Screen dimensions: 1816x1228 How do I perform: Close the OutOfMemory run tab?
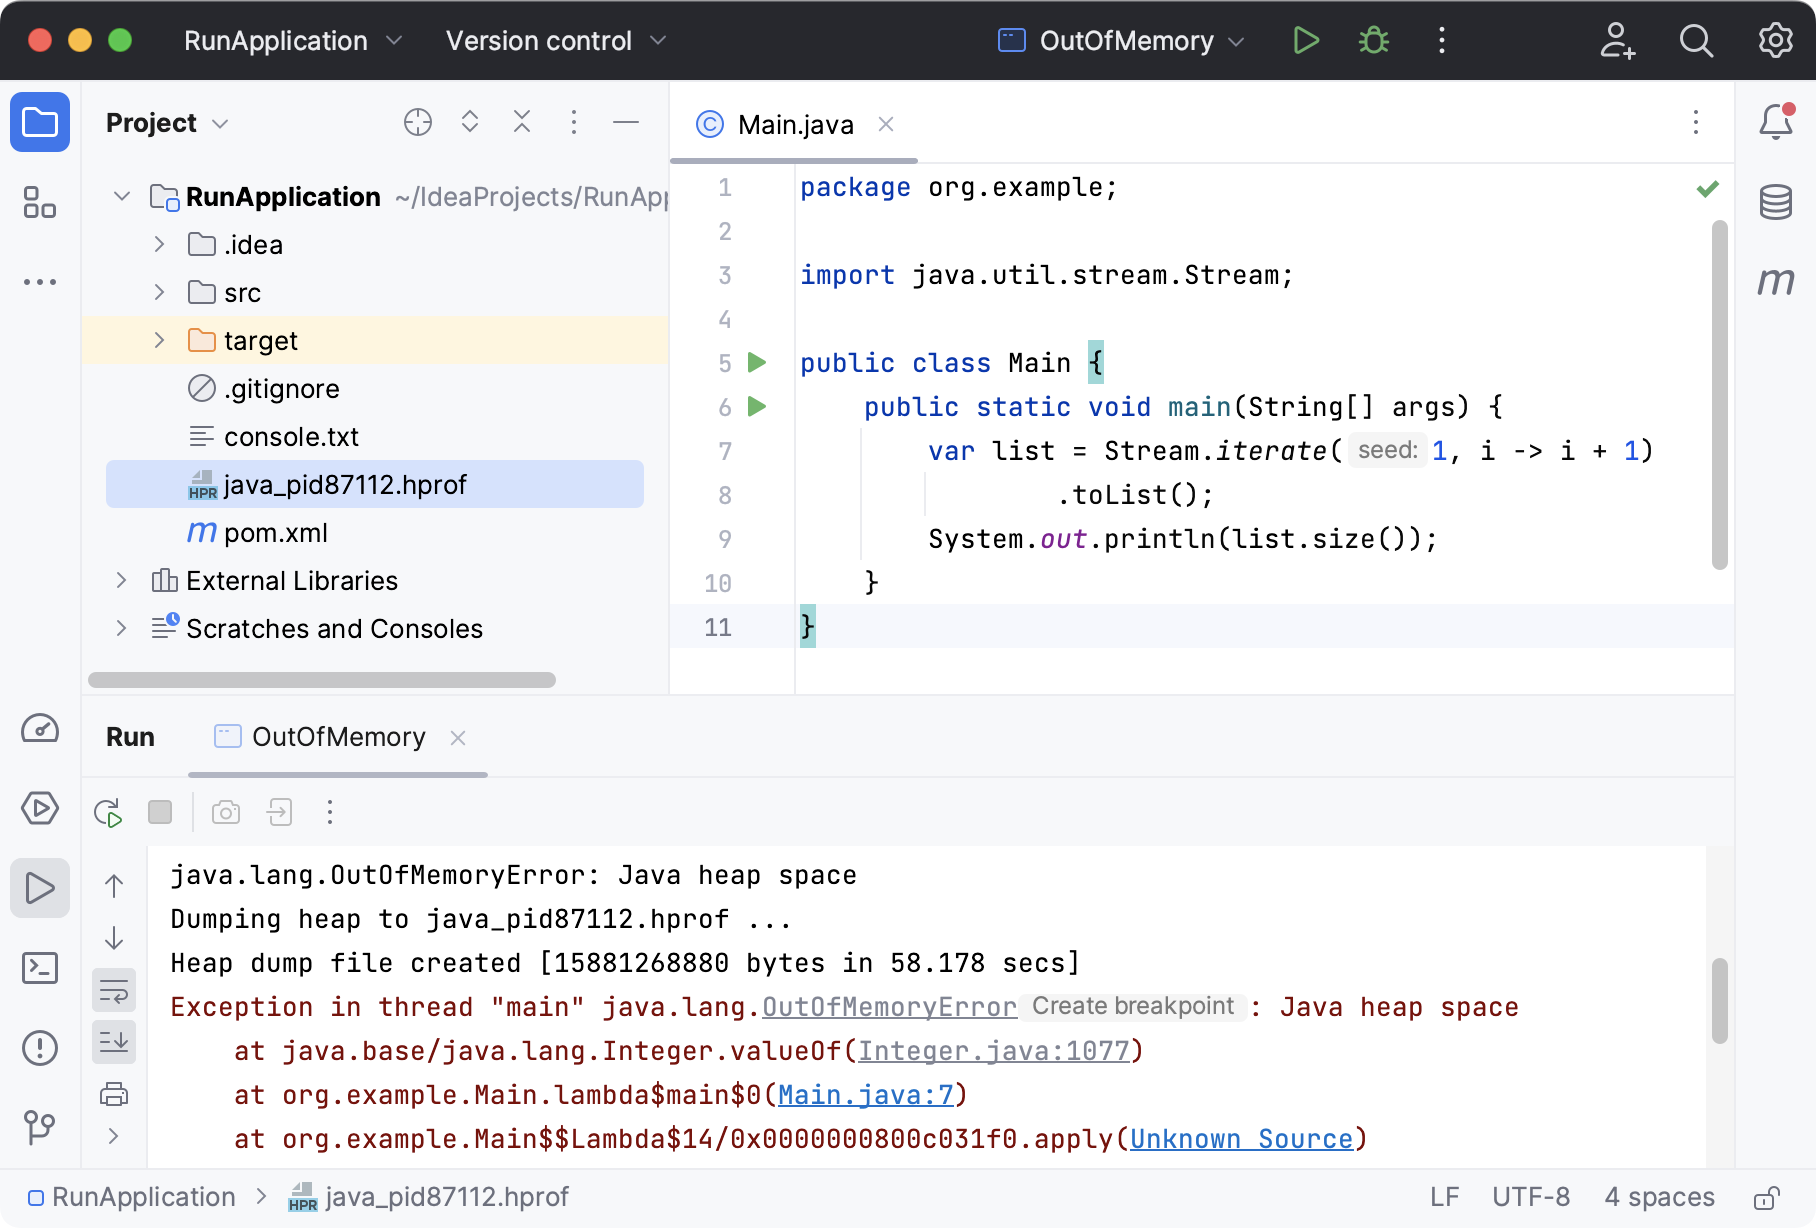click(x=458, y=738)
